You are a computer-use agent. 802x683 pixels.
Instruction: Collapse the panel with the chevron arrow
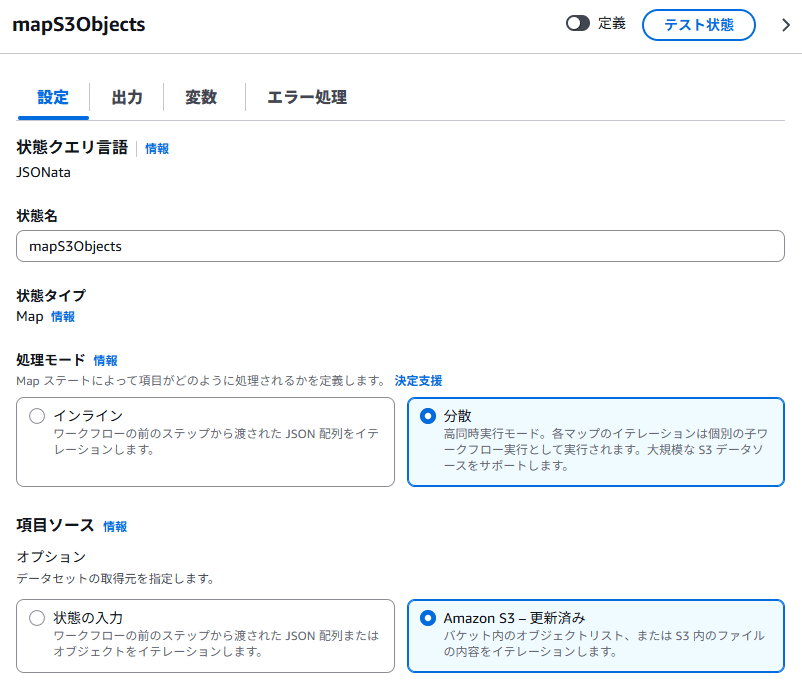[x=785, y=25]
